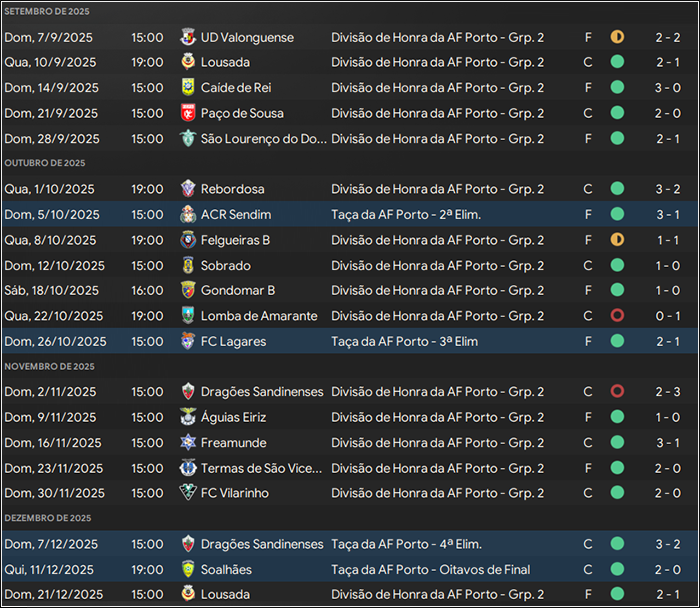Select the Taça da AF Porto - 3ª Elim competition
700x608 pixels.
[x=404, y=341]
